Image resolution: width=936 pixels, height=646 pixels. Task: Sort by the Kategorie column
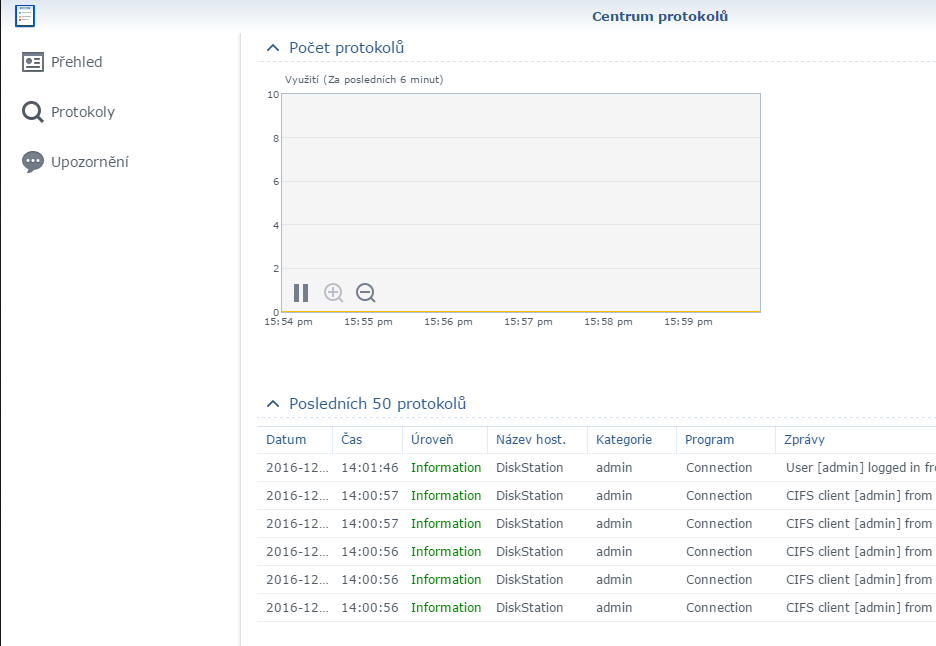pyautogui.click(x=624, y=440)
